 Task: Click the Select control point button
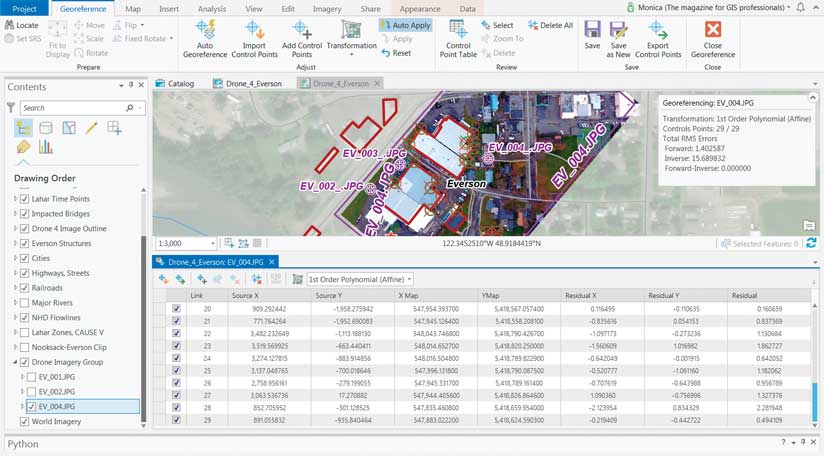point(497,25)
